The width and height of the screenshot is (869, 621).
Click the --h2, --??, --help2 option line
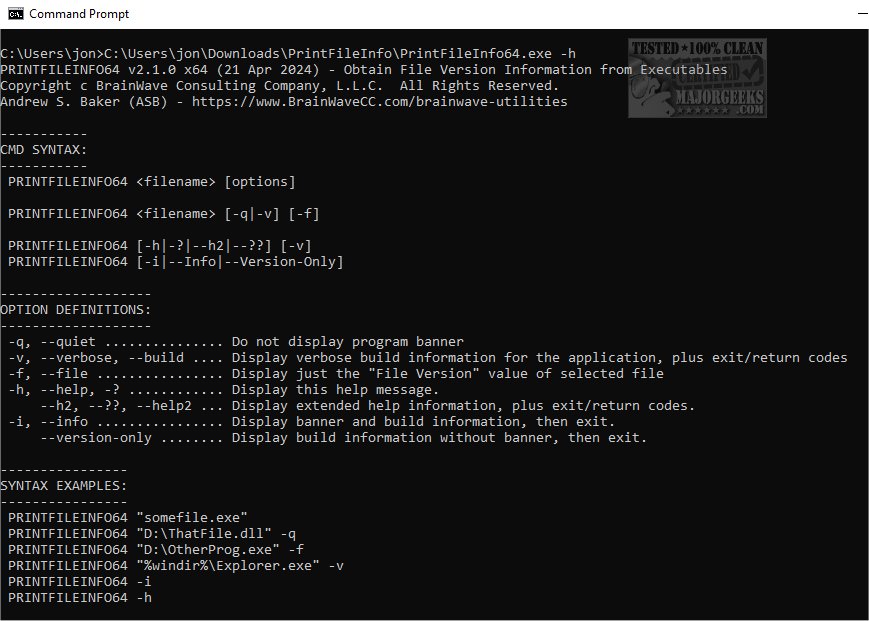click(367, 405)
